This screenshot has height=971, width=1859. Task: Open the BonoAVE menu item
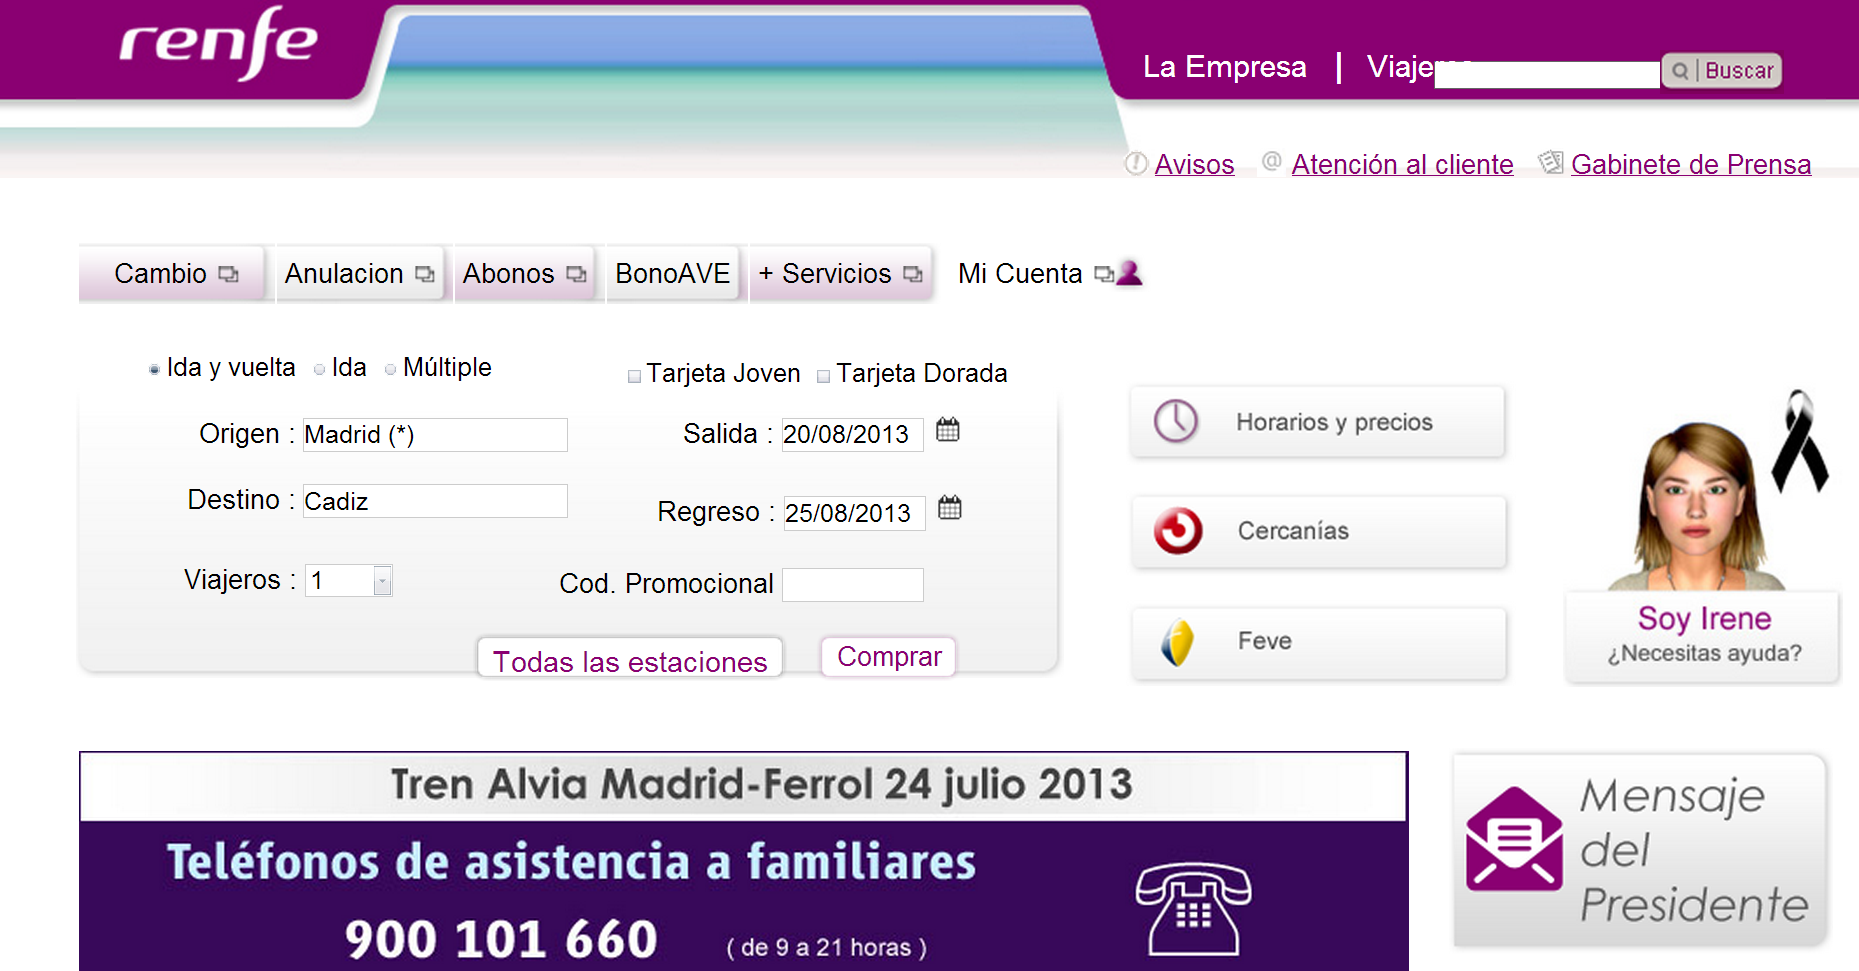coord(673,274)
